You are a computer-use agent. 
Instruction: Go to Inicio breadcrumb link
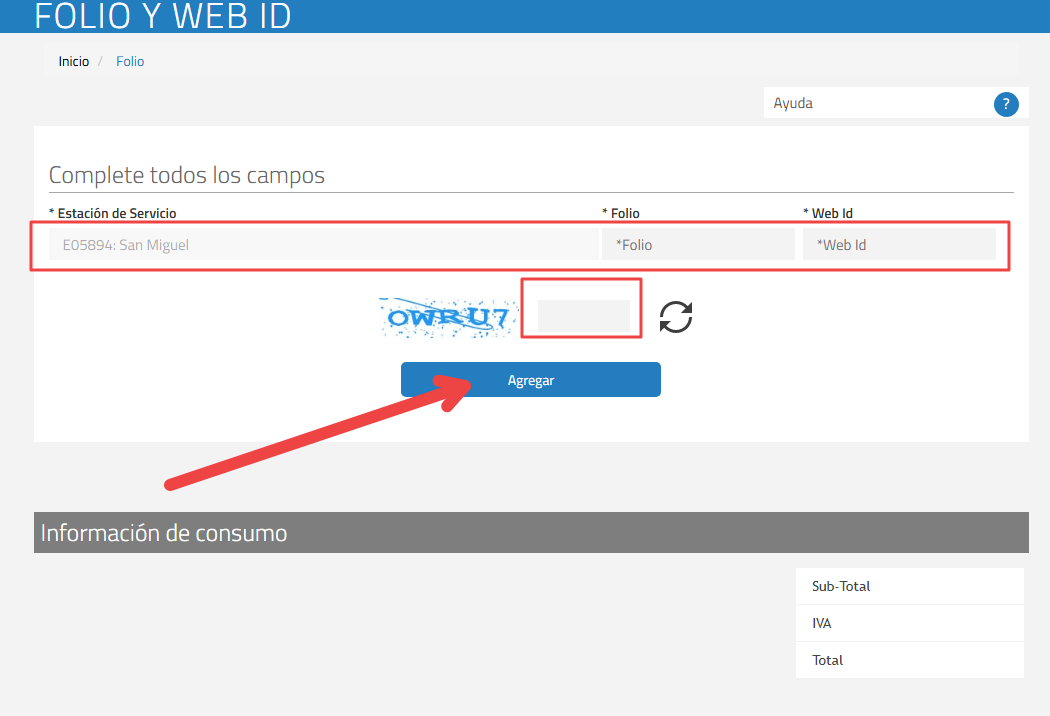point(74,62)
